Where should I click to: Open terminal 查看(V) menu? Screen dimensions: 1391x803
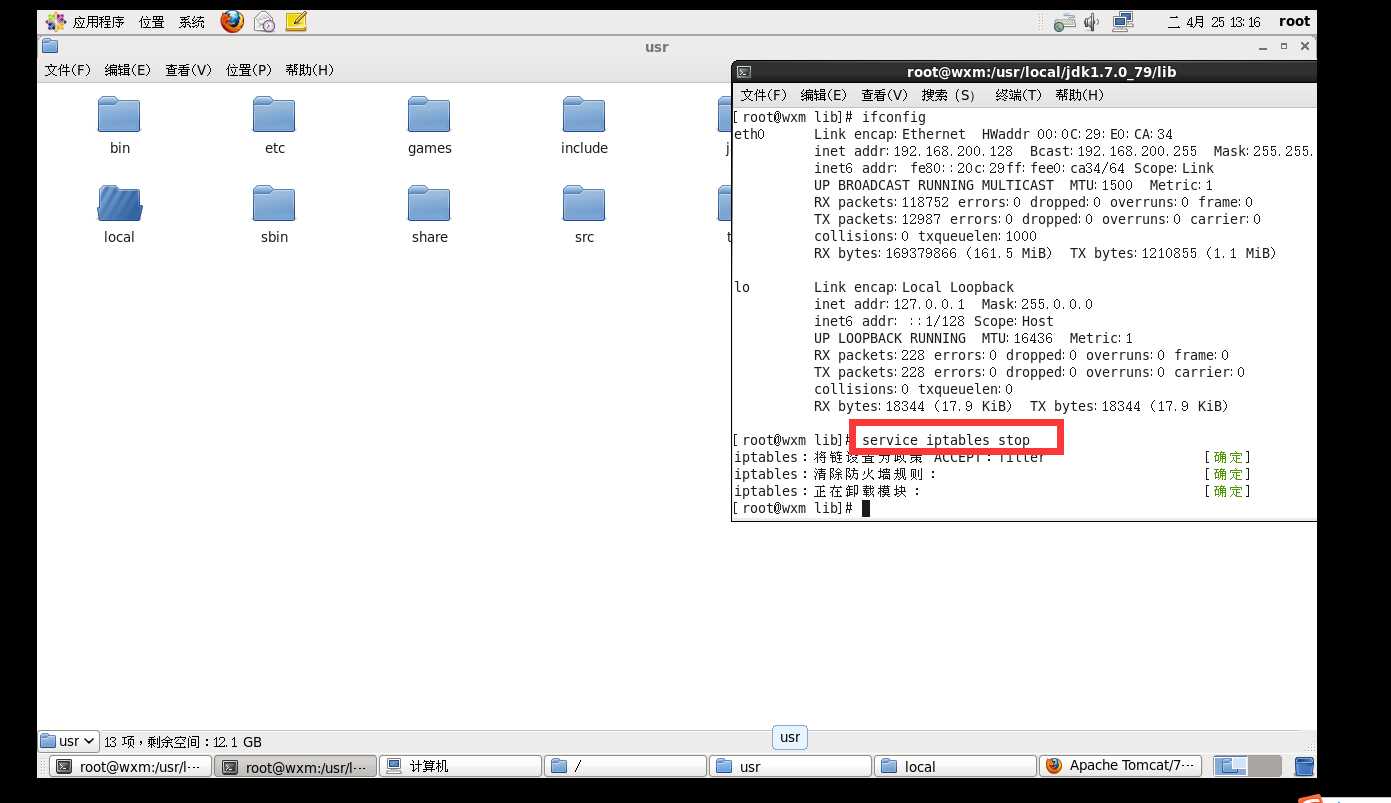click(x=884, y=95)
